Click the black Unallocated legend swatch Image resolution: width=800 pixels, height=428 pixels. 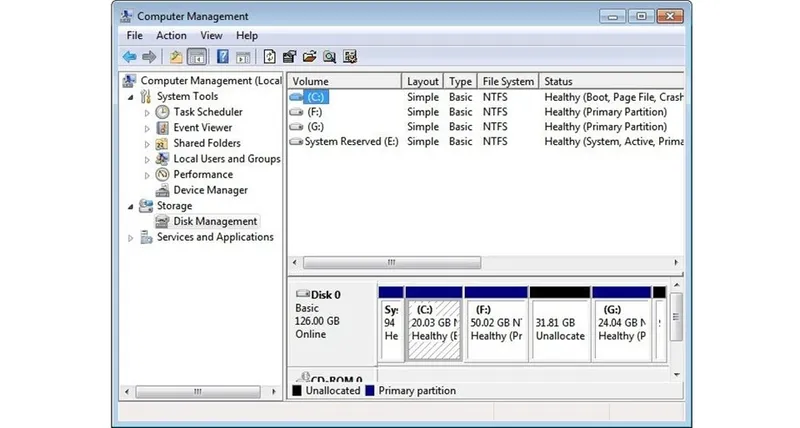297,391
